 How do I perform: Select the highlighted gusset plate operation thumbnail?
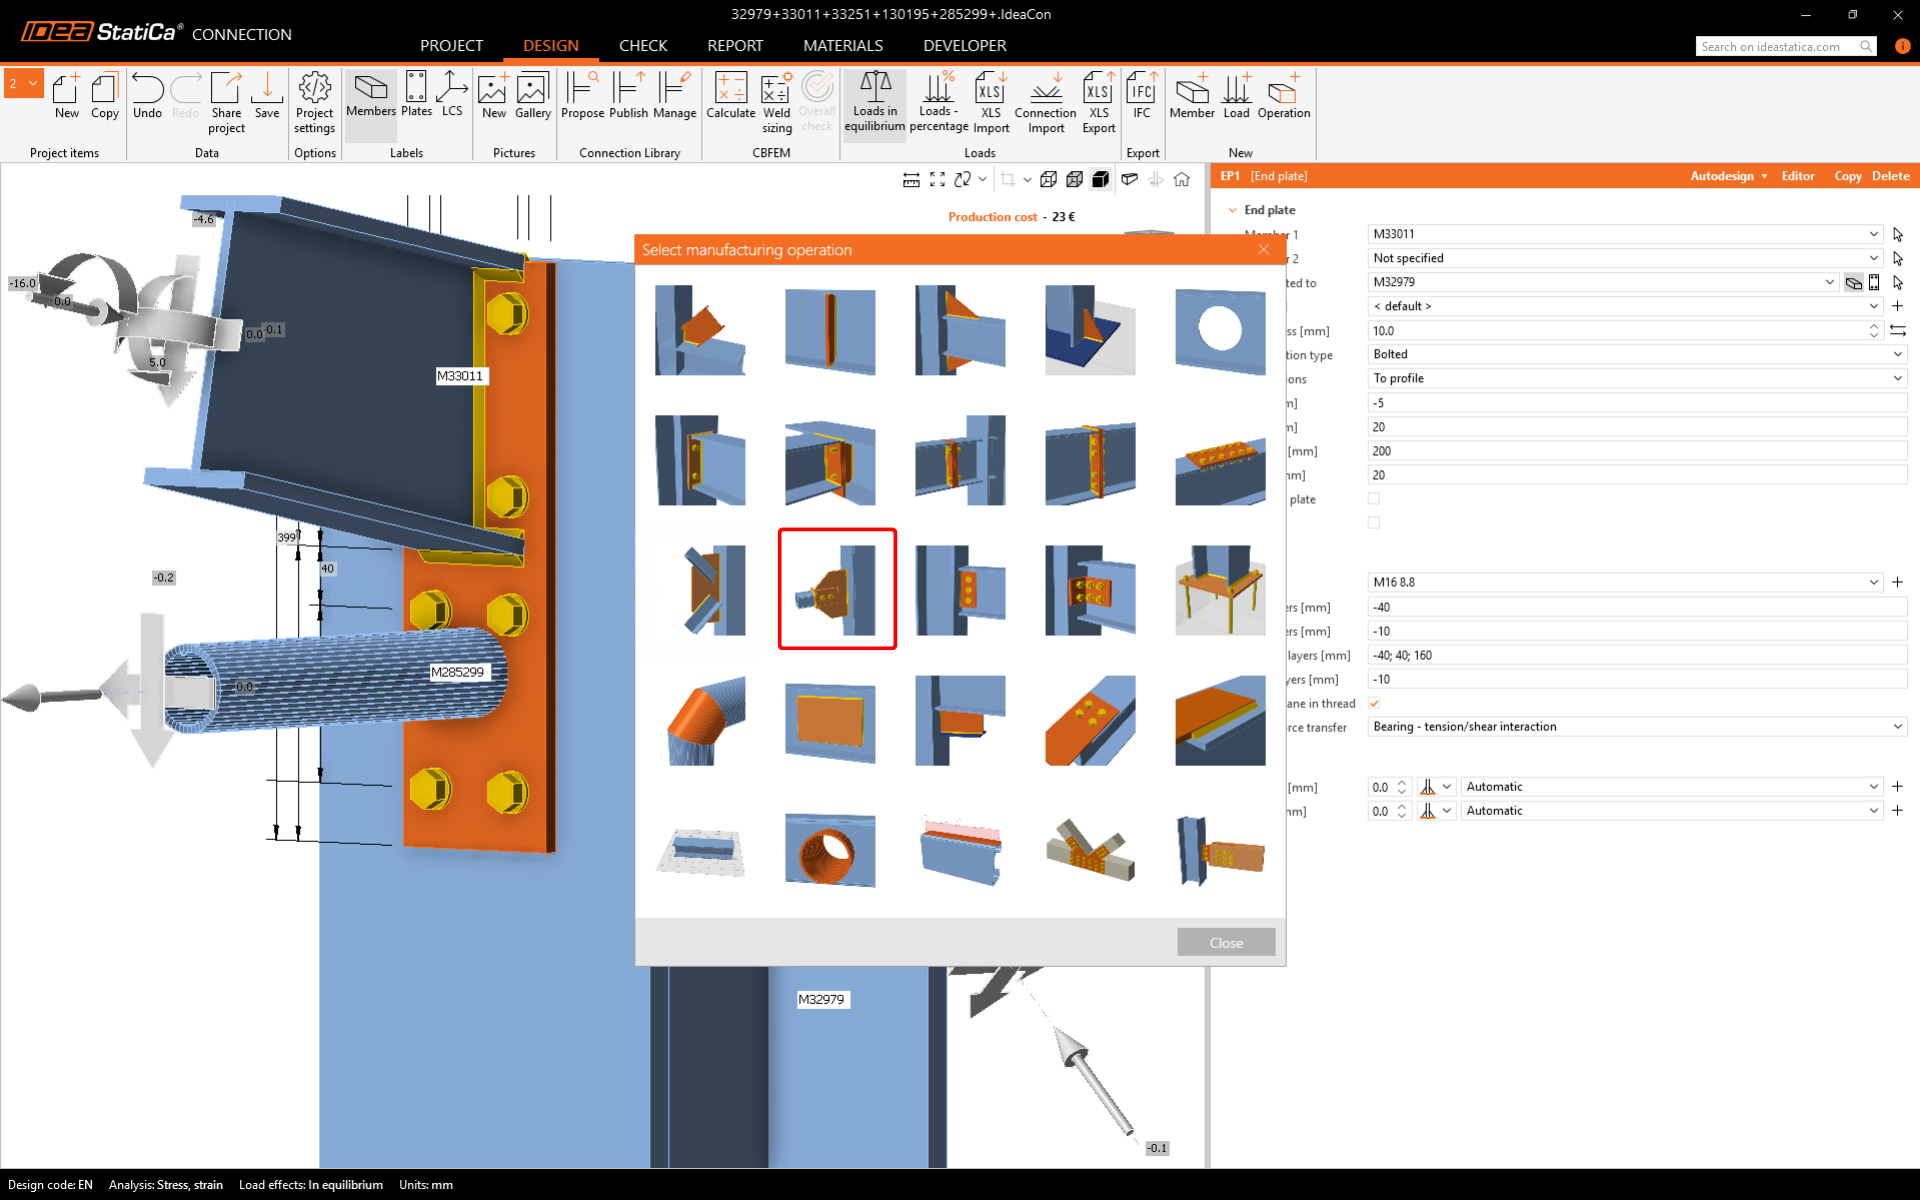[837, 589]
